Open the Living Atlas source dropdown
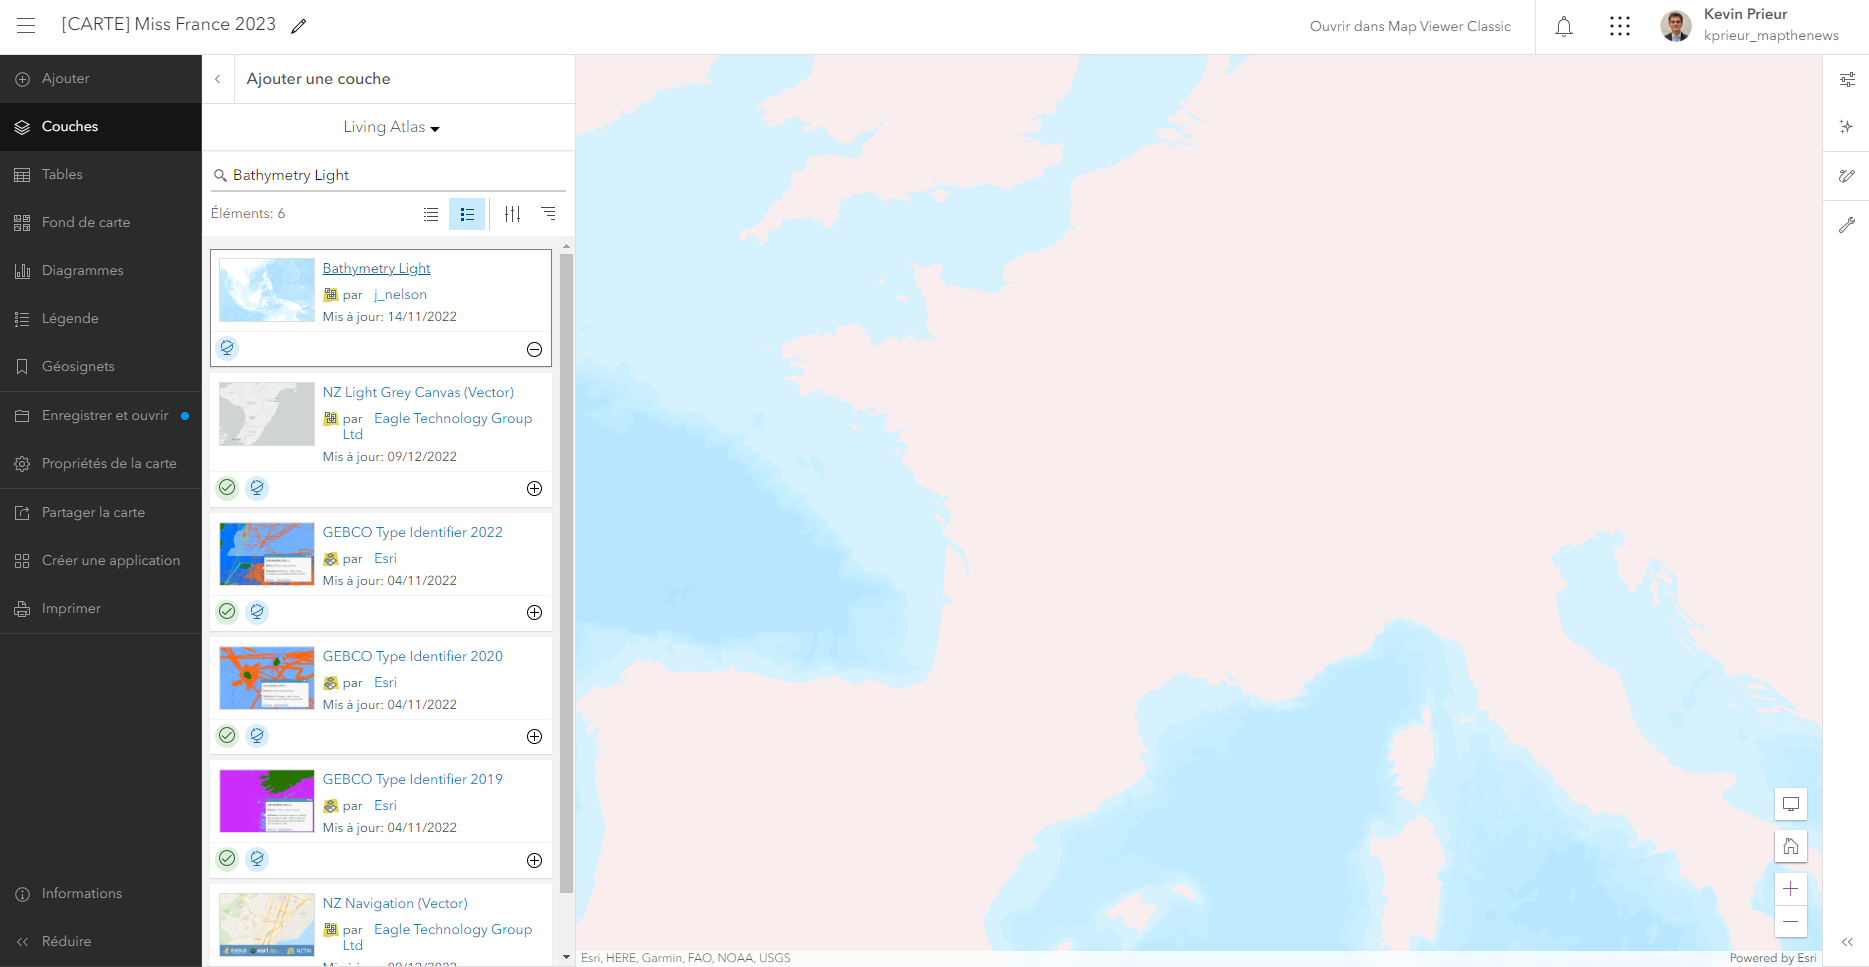This screenshot has width=1869, height=967. 391,127
